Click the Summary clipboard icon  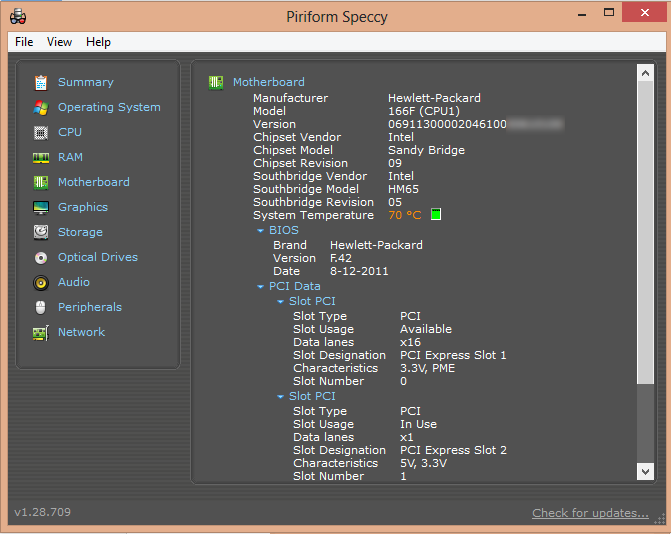pos(41,83)
